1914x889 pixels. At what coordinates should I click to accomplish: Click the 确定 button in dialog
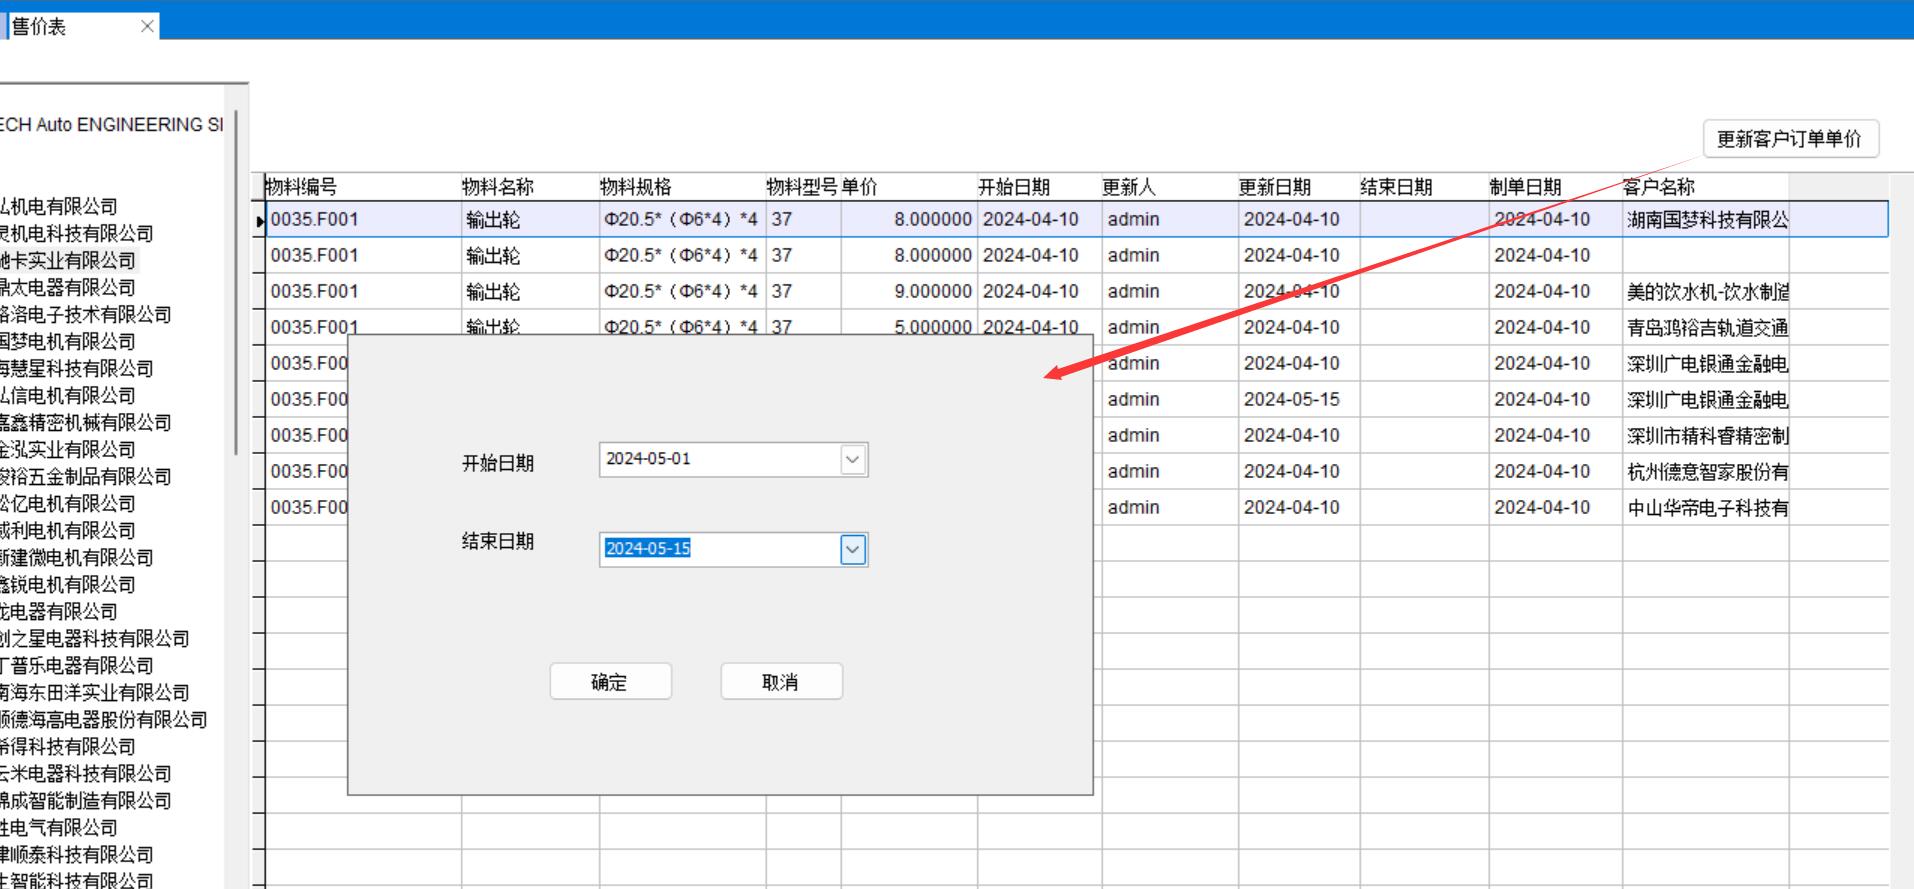[610, 682]
